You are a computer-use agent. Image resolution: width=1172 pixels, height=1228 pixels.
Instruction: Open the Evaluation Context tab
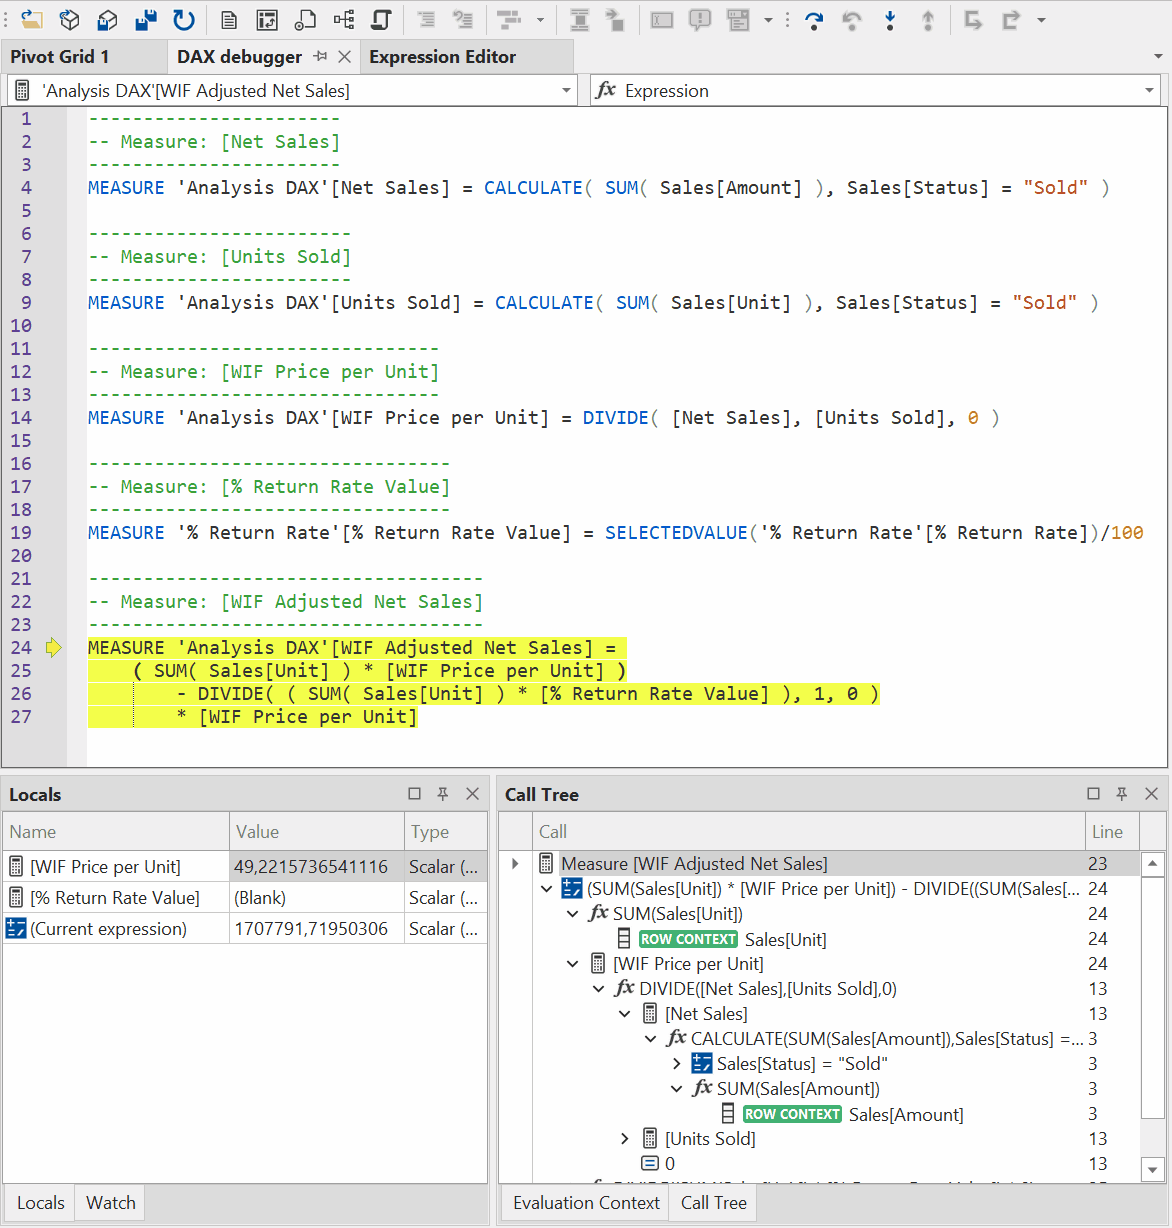[586, 1203]
